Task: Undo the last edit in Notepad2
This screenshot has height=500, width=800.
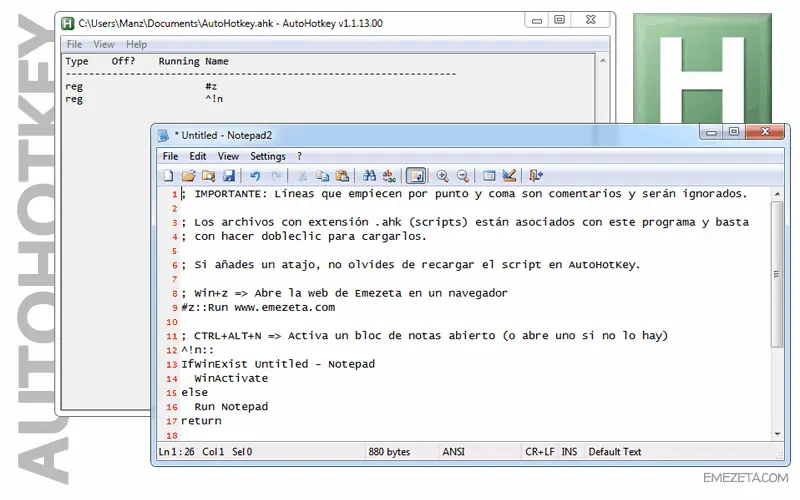Action: [x=255, y=176]
